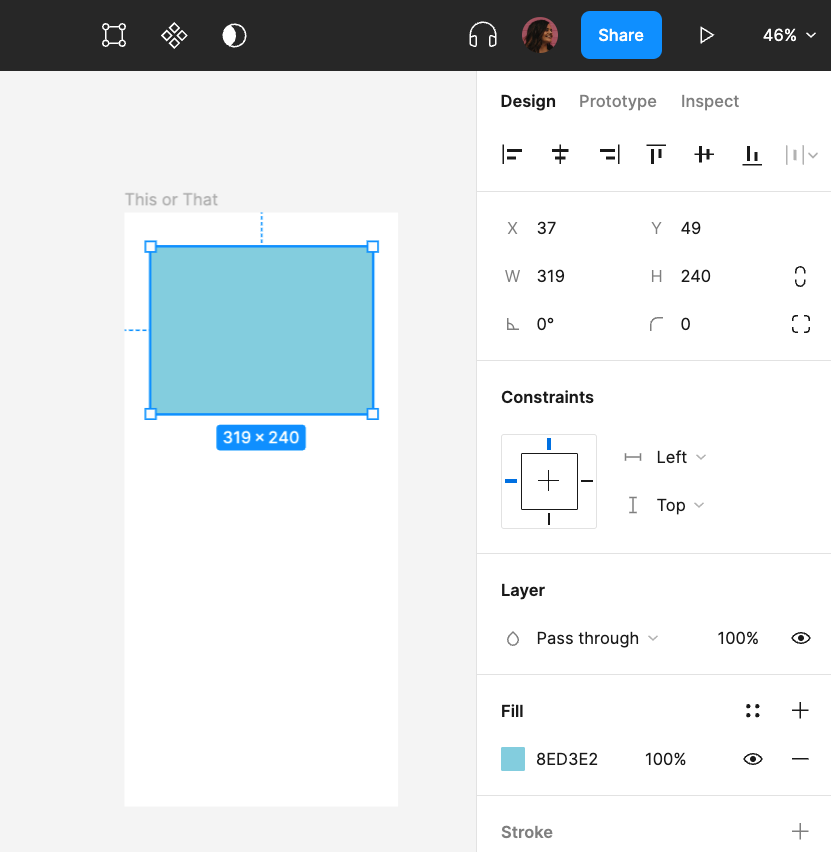
Task: Open the Inspect tab
Action: (710, 101)
